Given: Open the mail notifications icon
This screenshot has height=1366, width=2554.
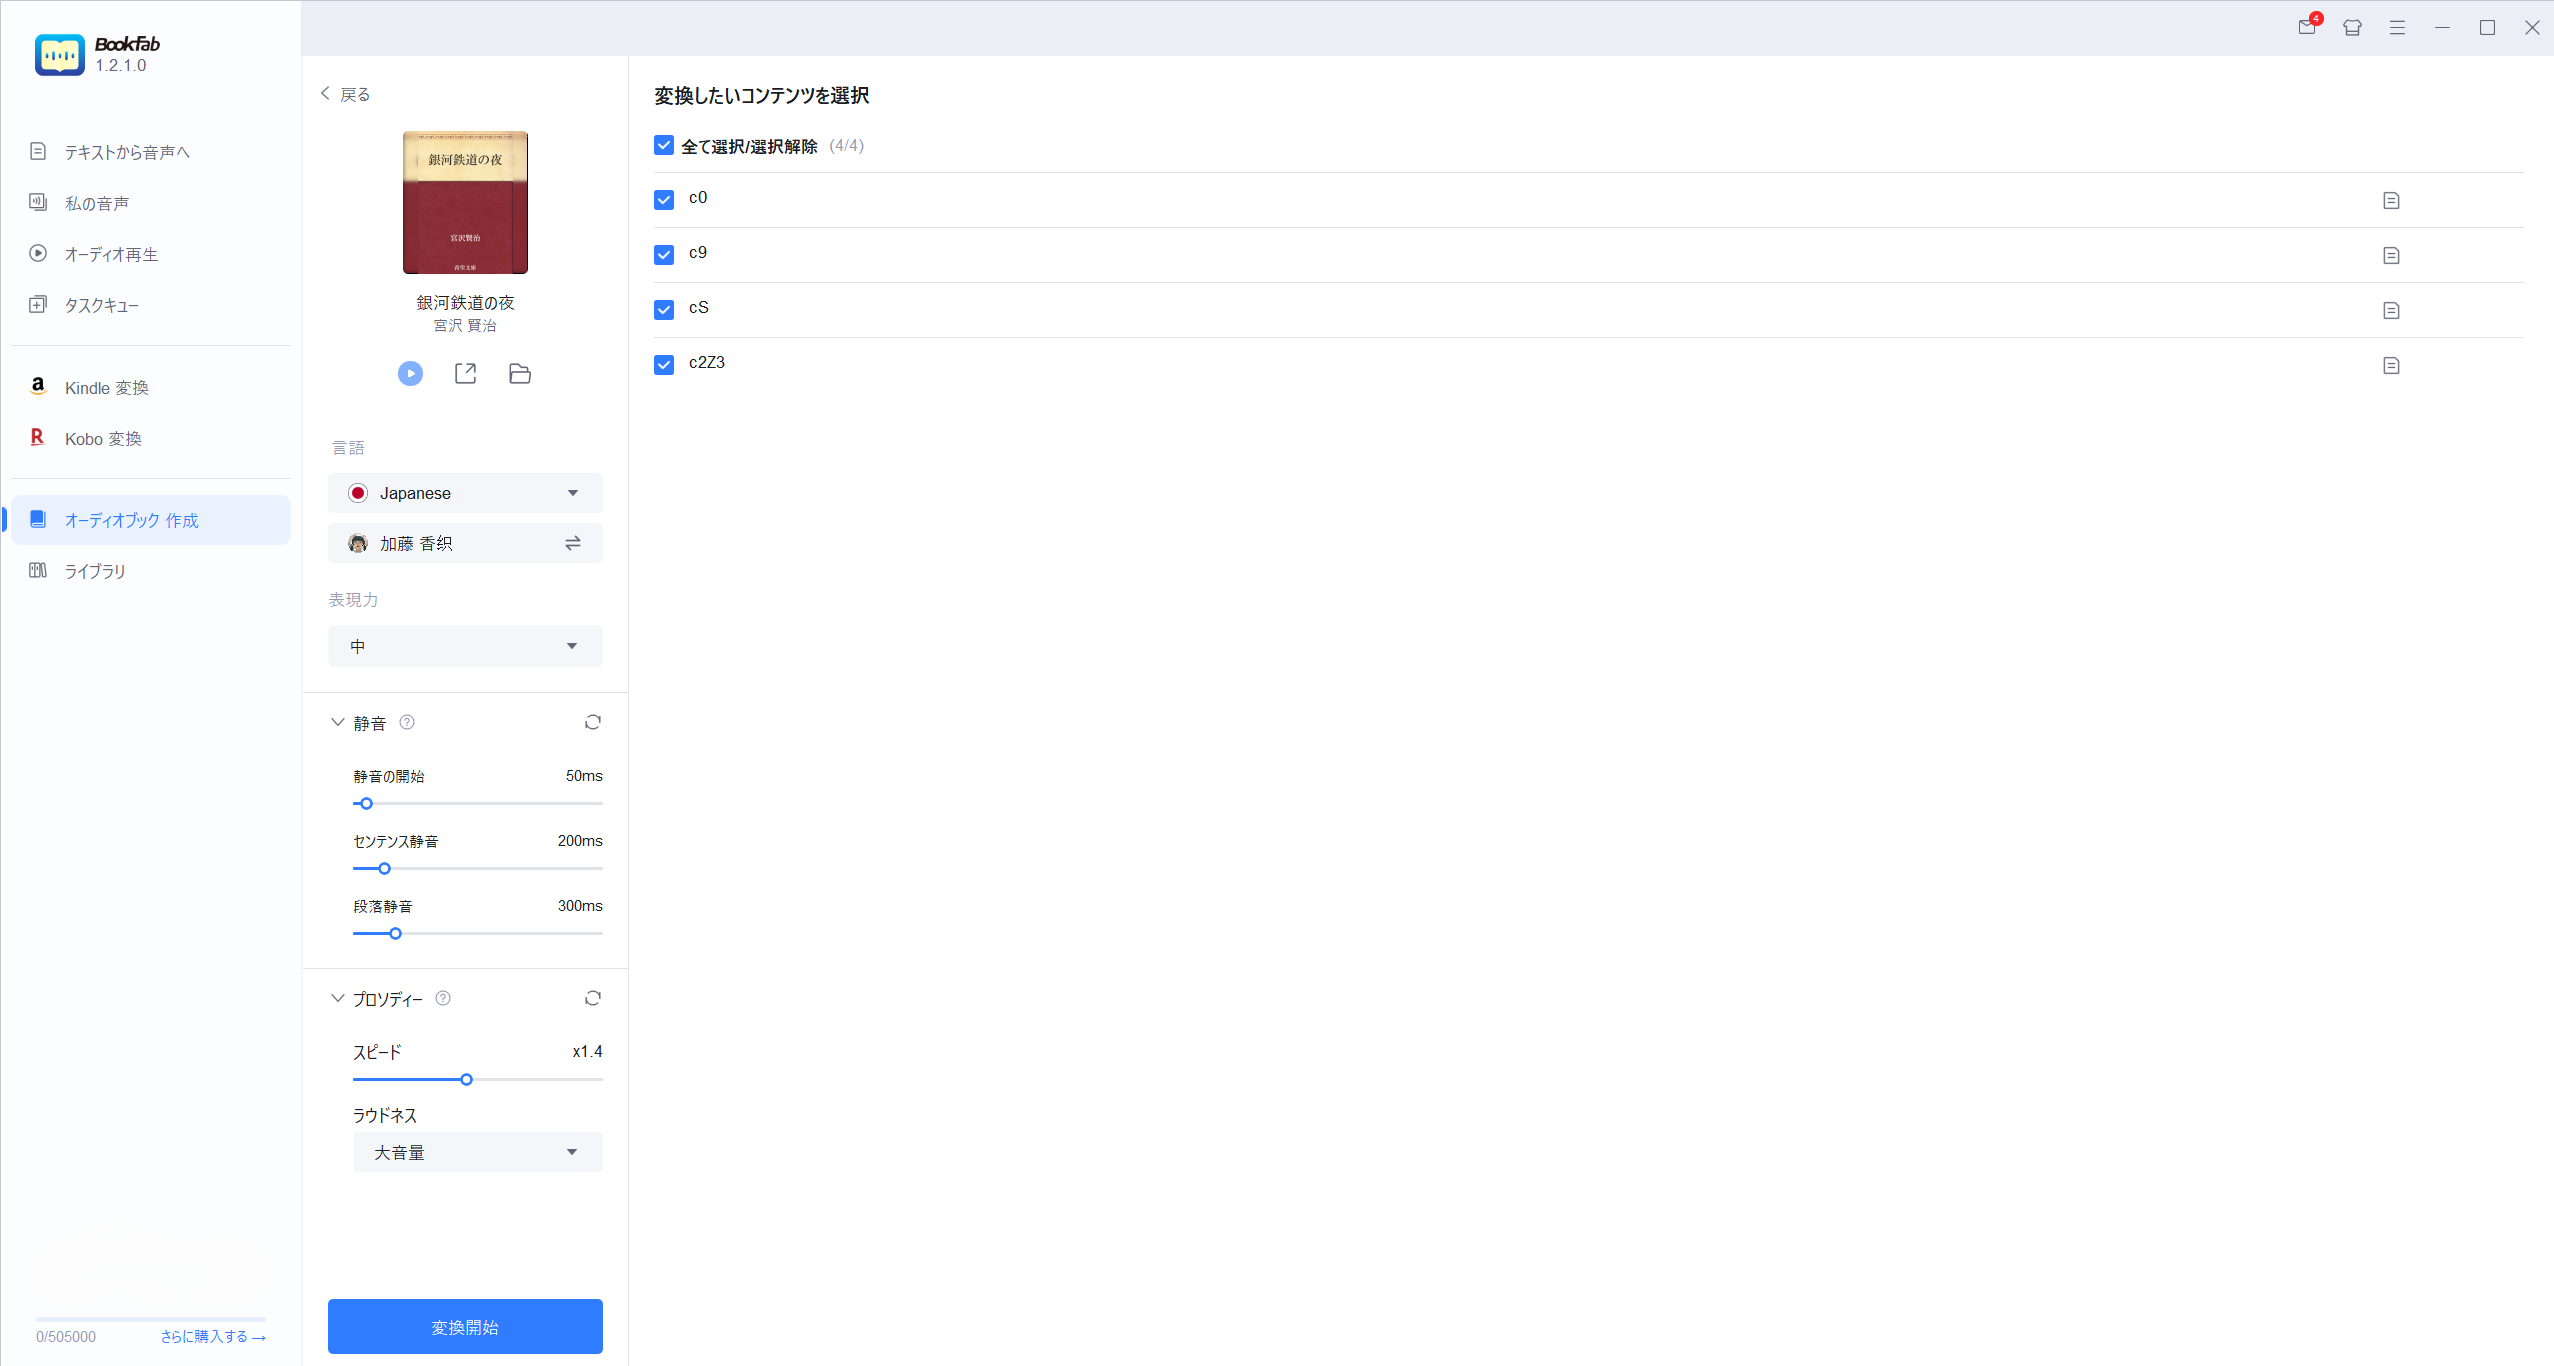Looking at the screenshot, I should [x=2307, y=27].
